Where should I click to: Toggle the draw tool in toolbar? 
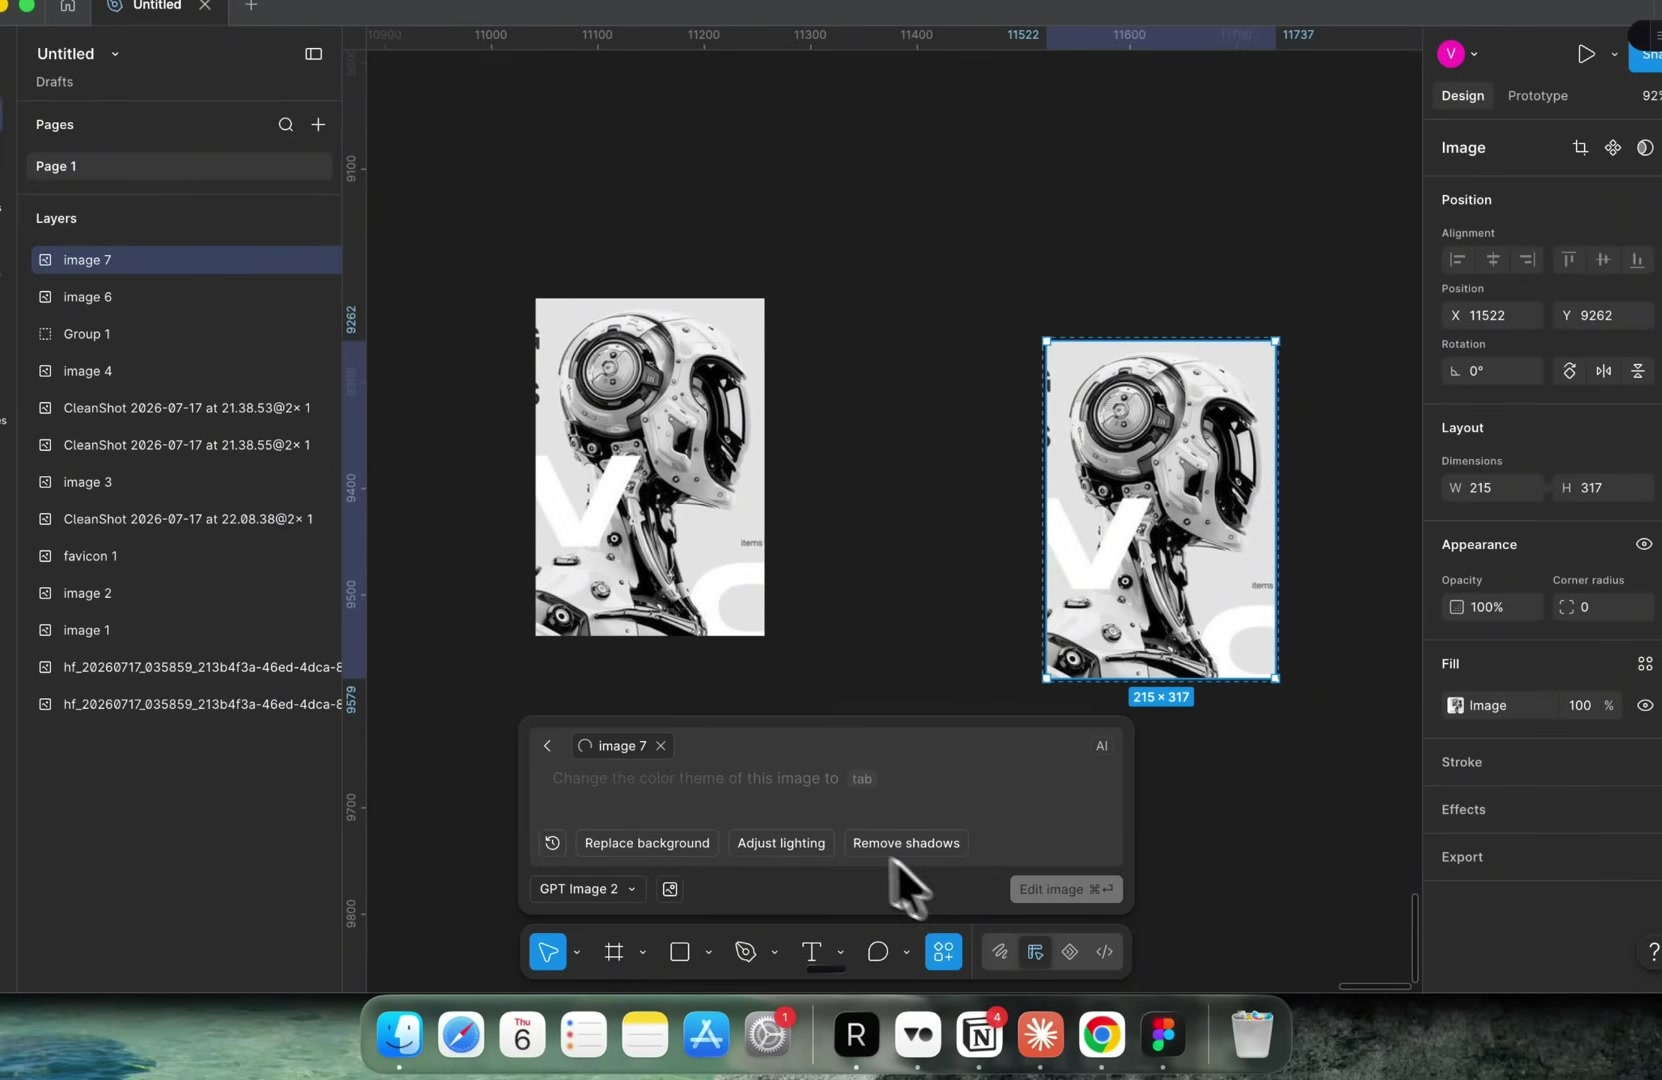[1000, 952]
